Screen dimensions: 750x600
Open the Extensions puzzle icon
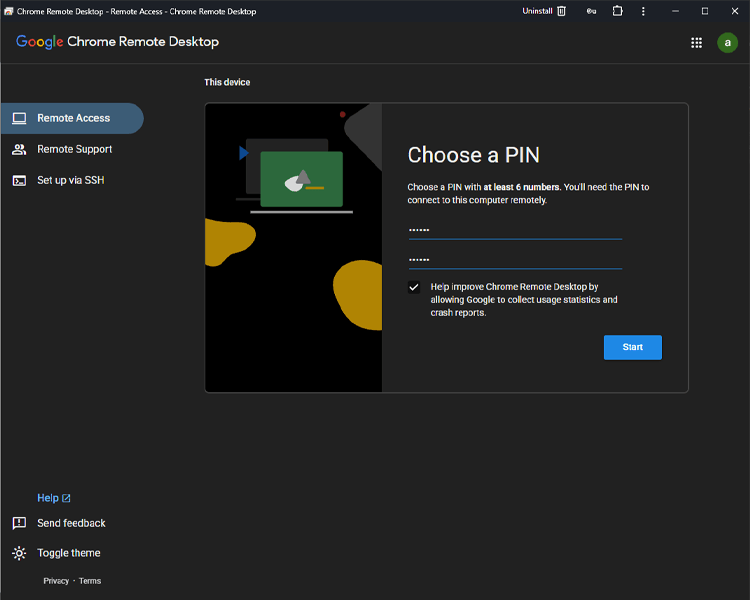point(618,11)
